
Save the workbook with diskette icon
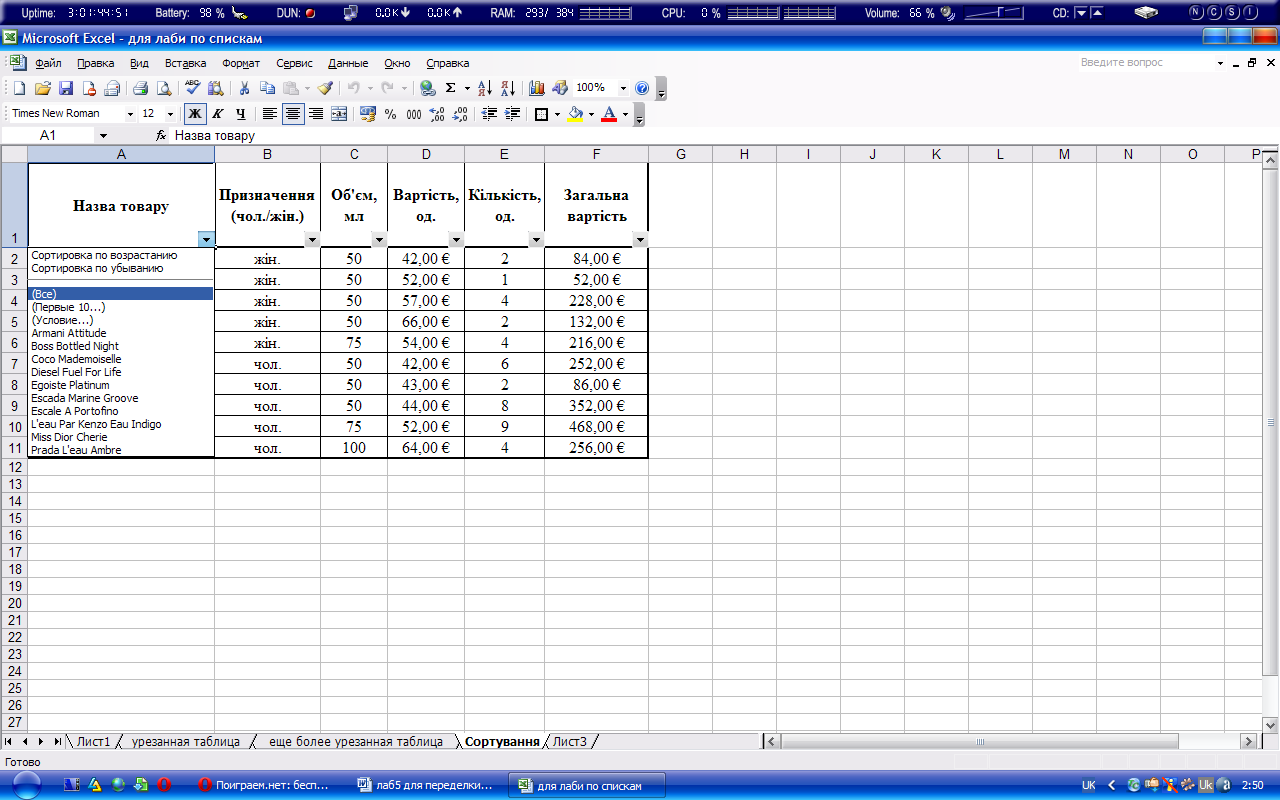(66, 88)
